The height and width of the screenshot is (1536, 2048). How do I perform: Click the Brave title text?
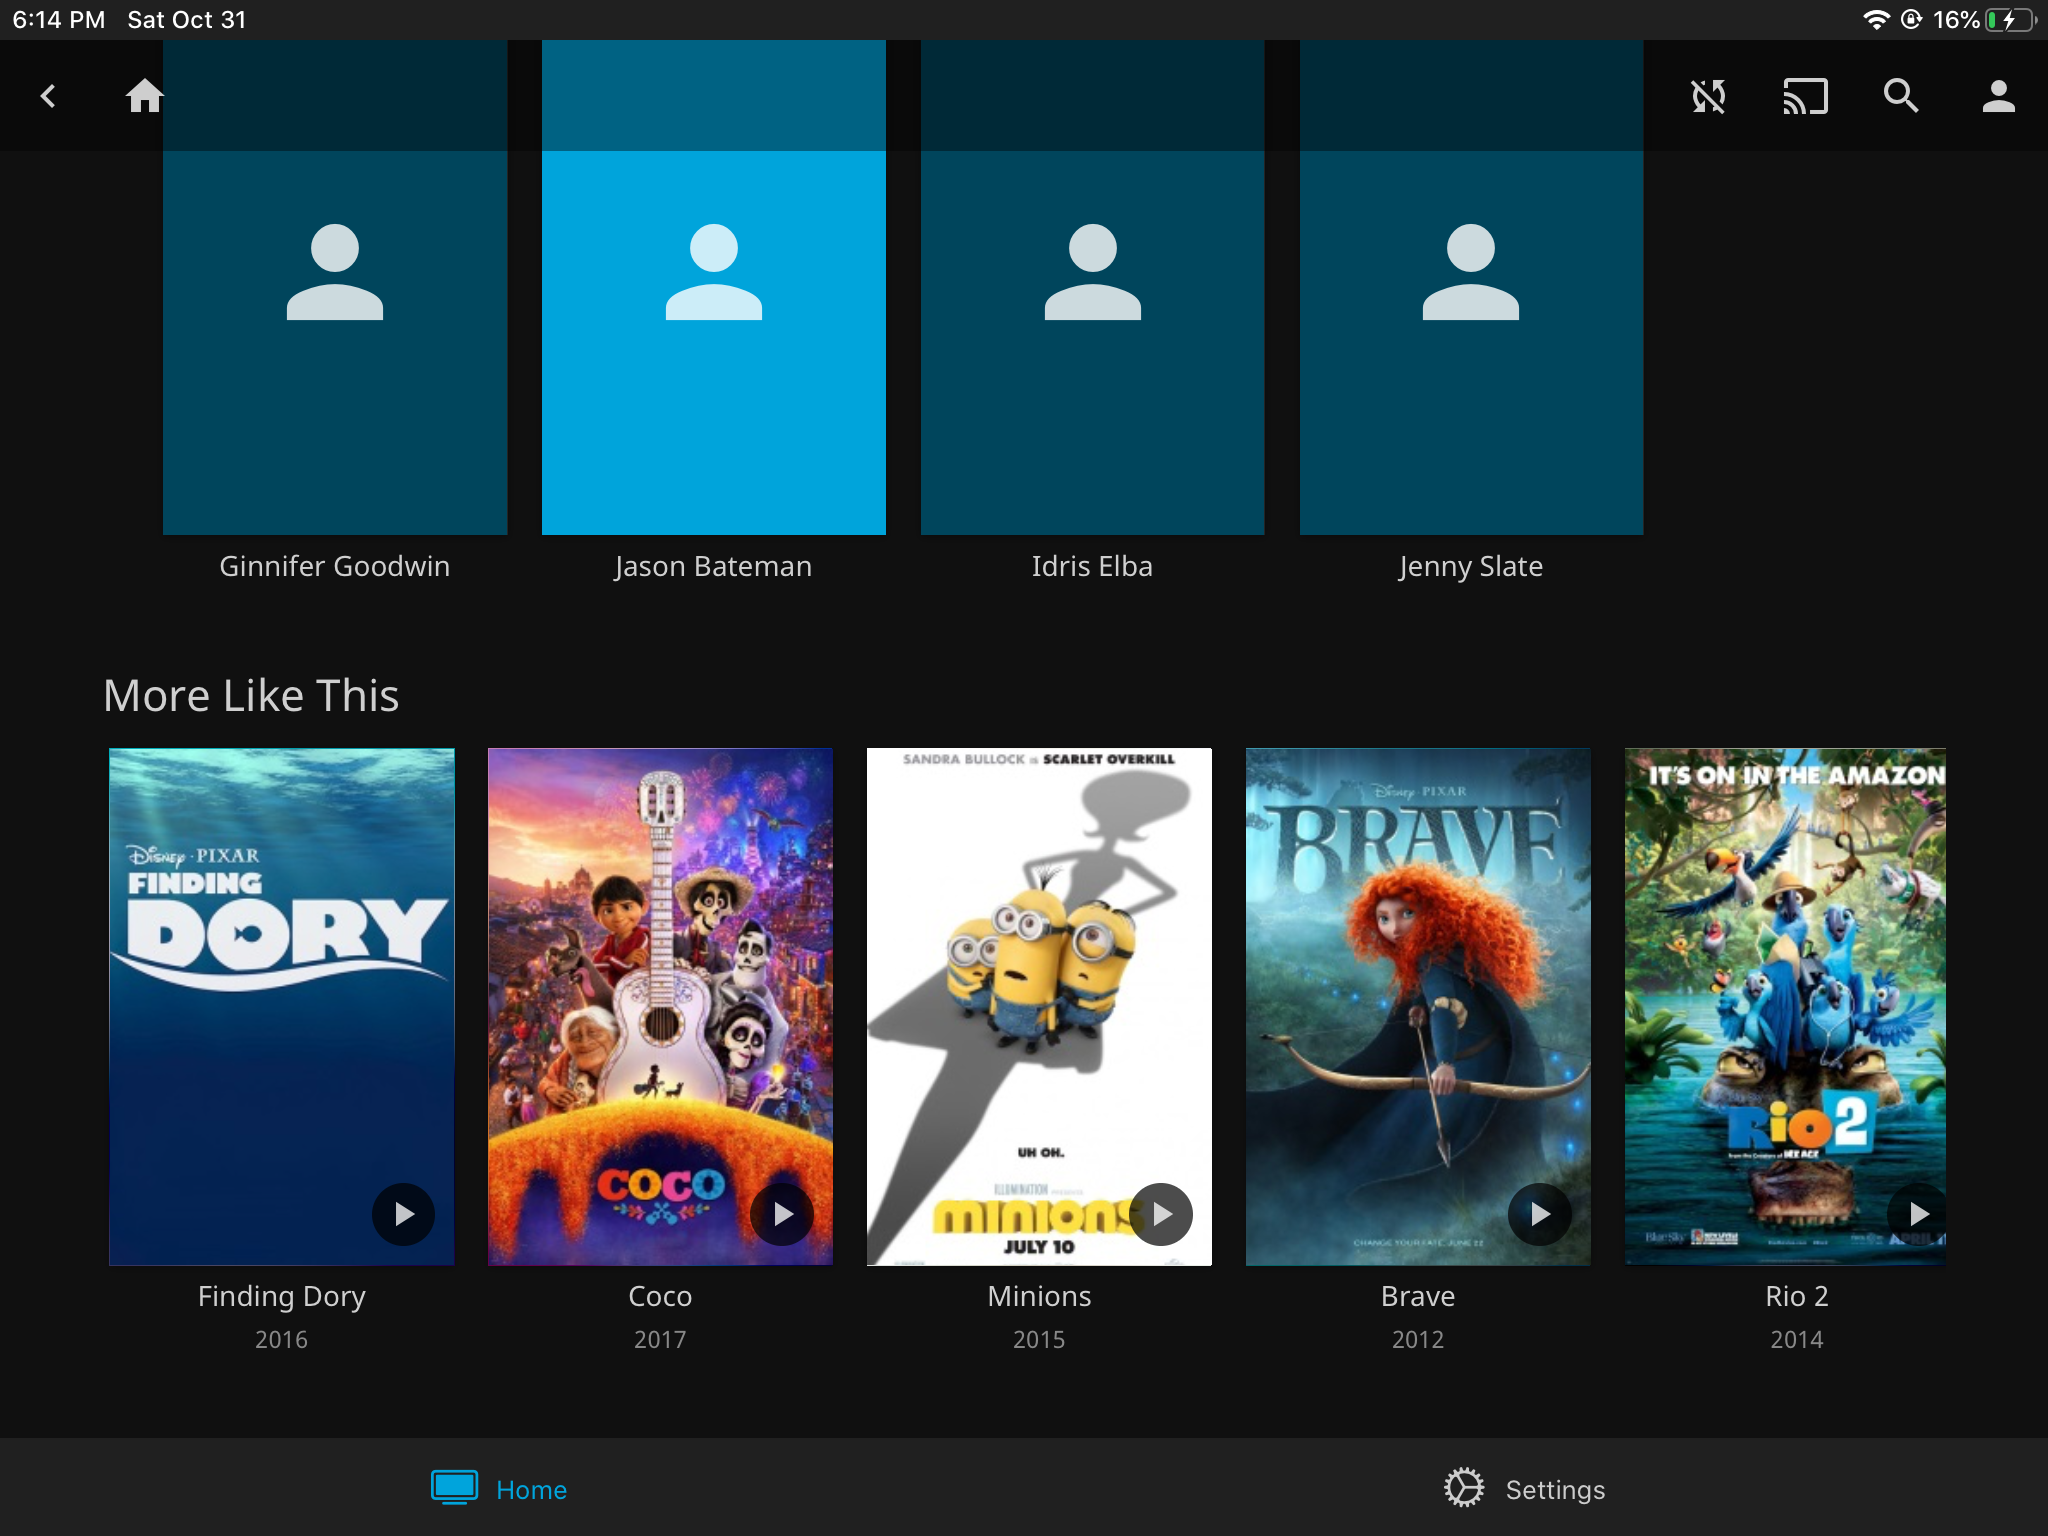click(x=1418, y=1296)
